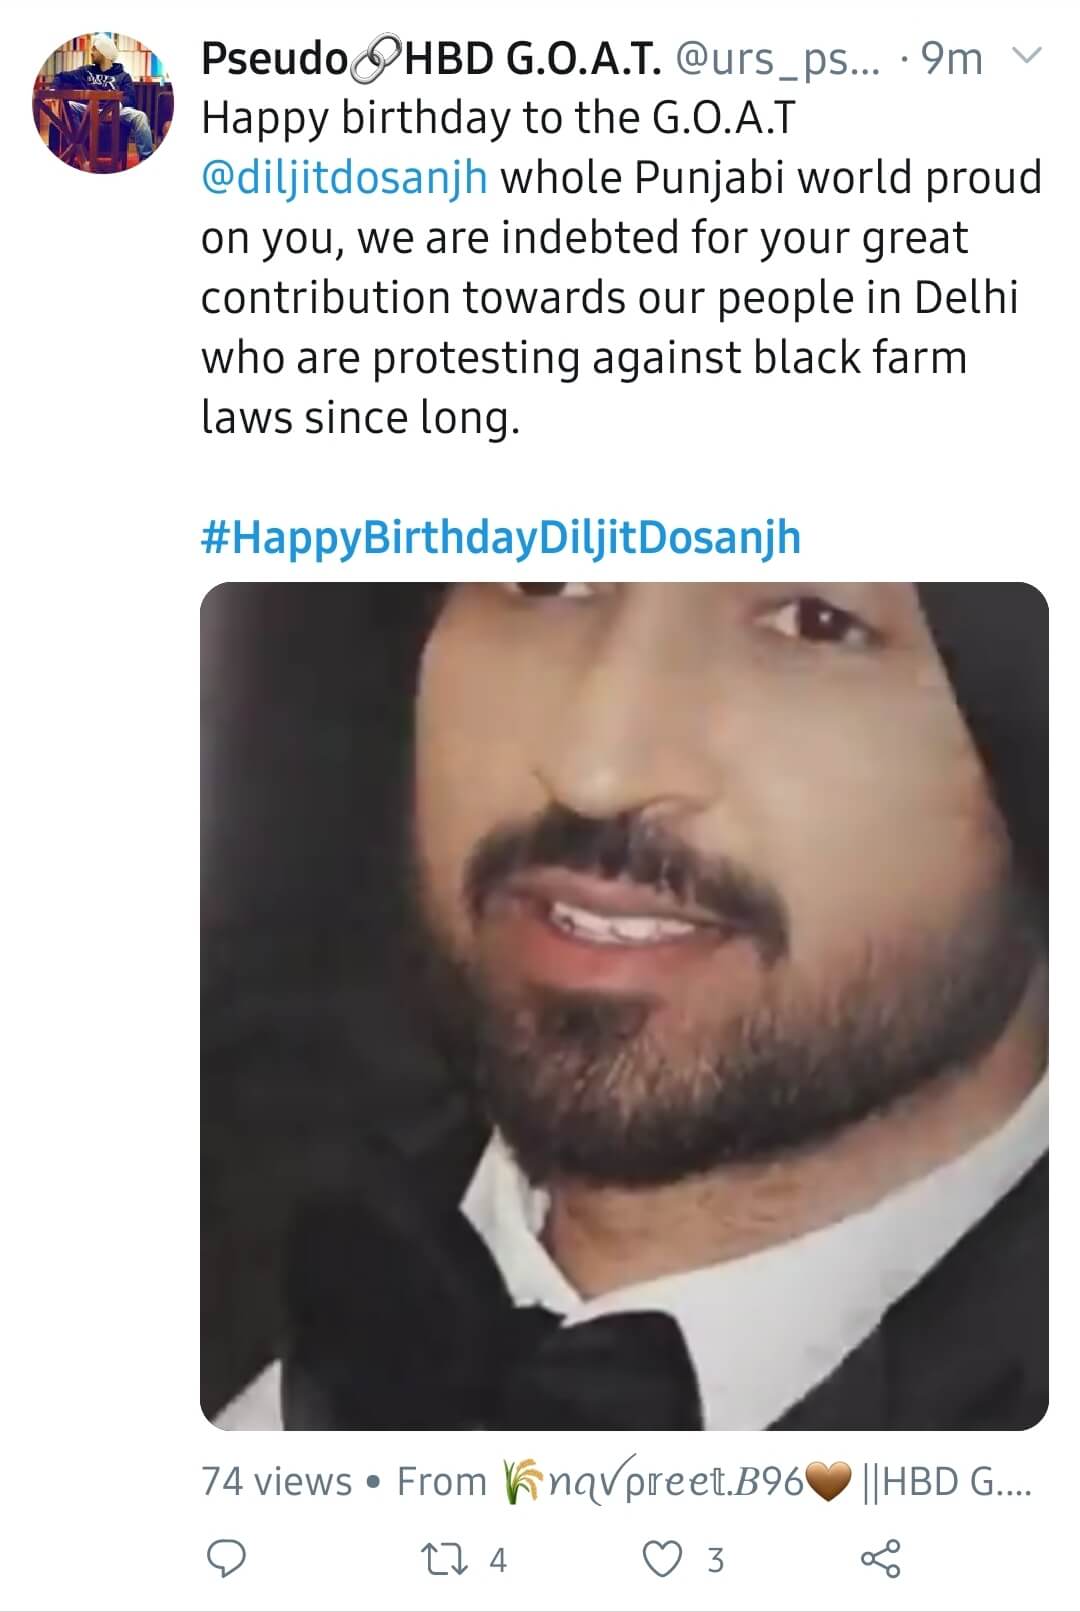Click the 9m timestamp
Viewport: 1080px width, 1612px height.
coord(950,60)
